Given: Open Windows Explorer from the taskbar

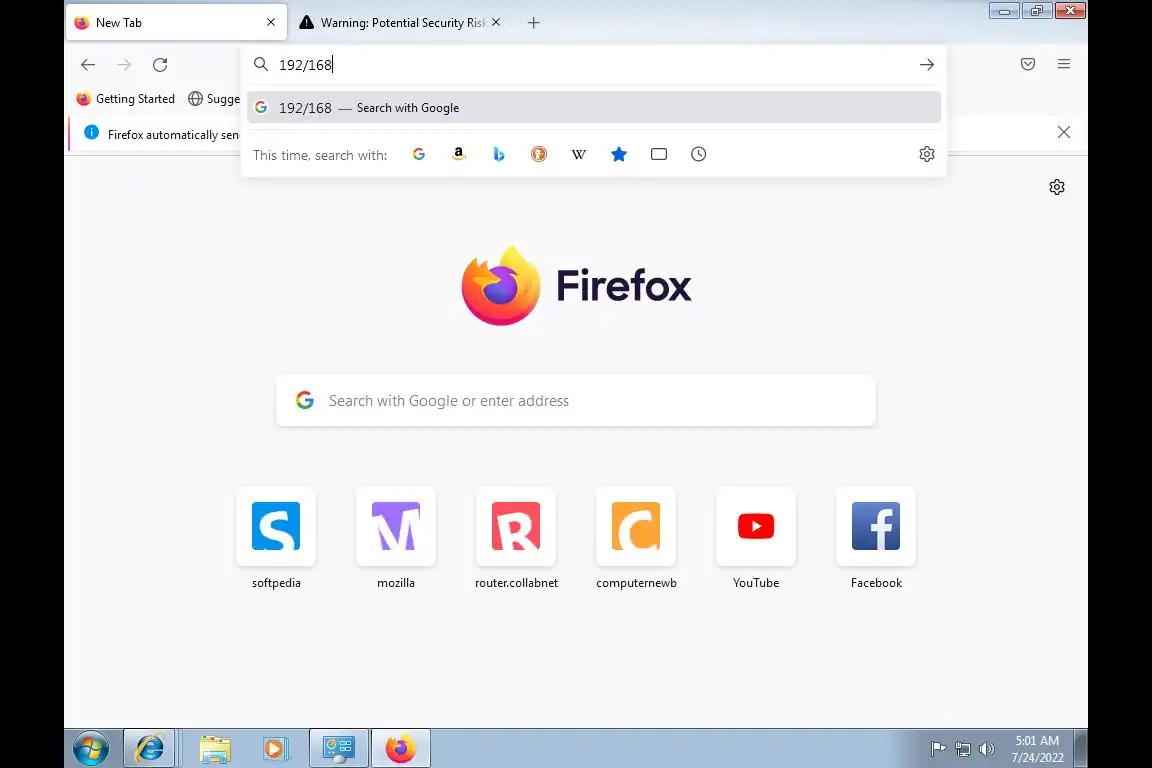Looking at the screenshot, I should tap(215, 749).
